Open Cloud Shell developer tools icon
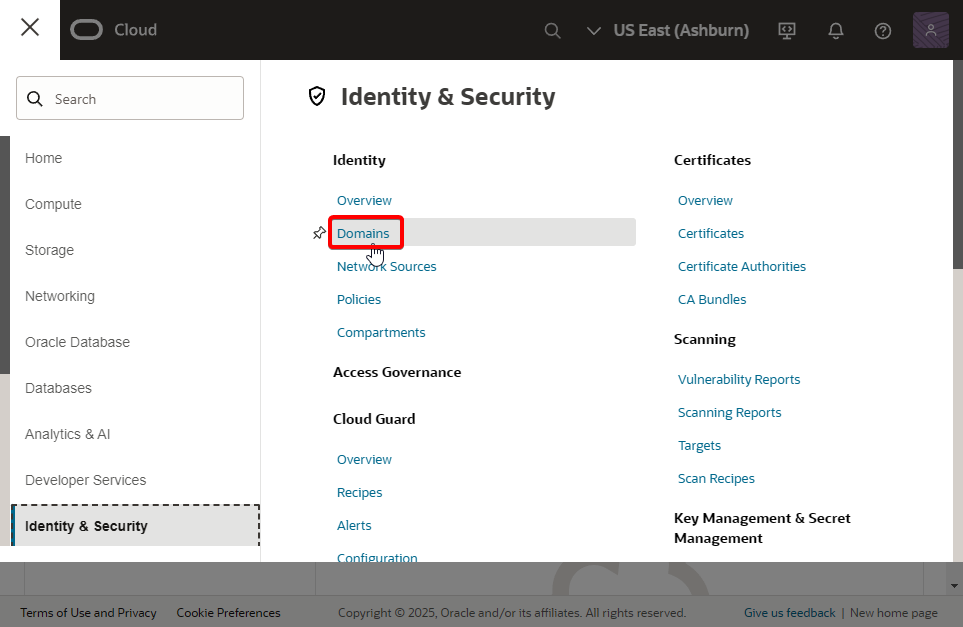 click(786, 30)
